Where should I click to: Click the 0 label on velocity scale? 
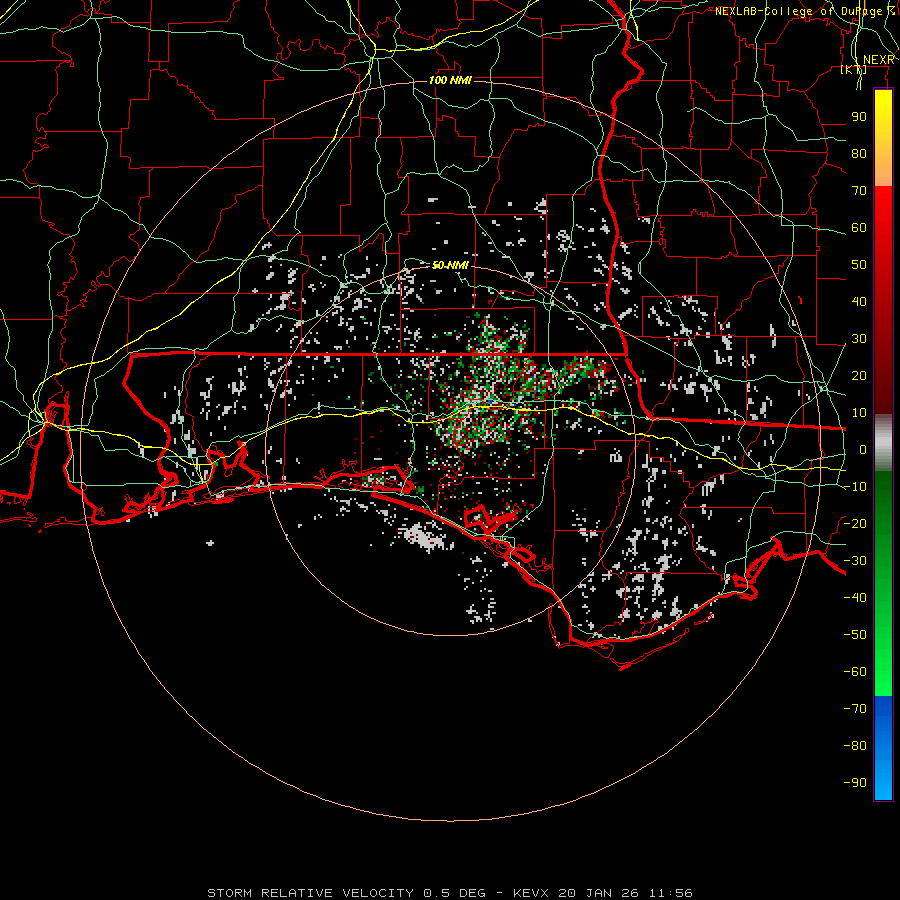863,449
